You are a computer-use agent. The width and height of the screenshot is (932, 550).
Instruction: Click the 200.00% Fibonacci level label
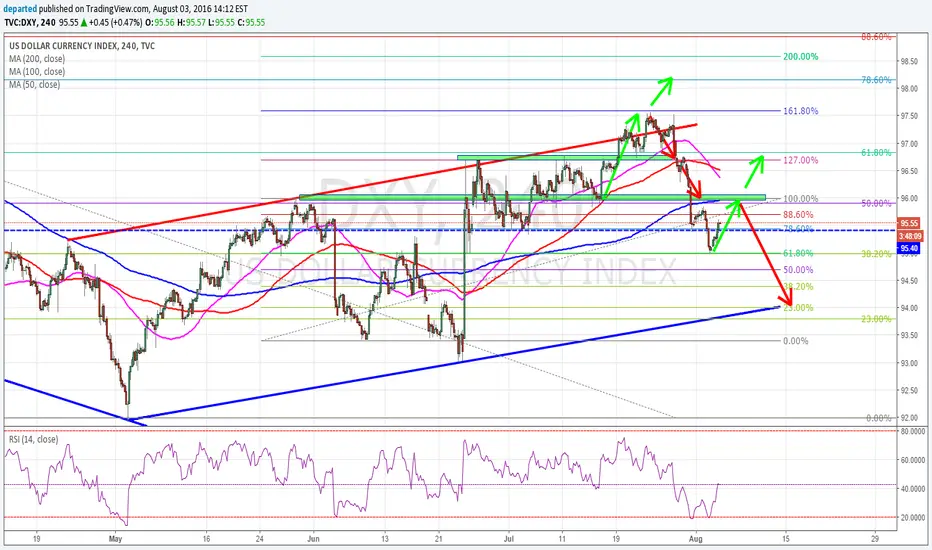(x=800, y=56)
